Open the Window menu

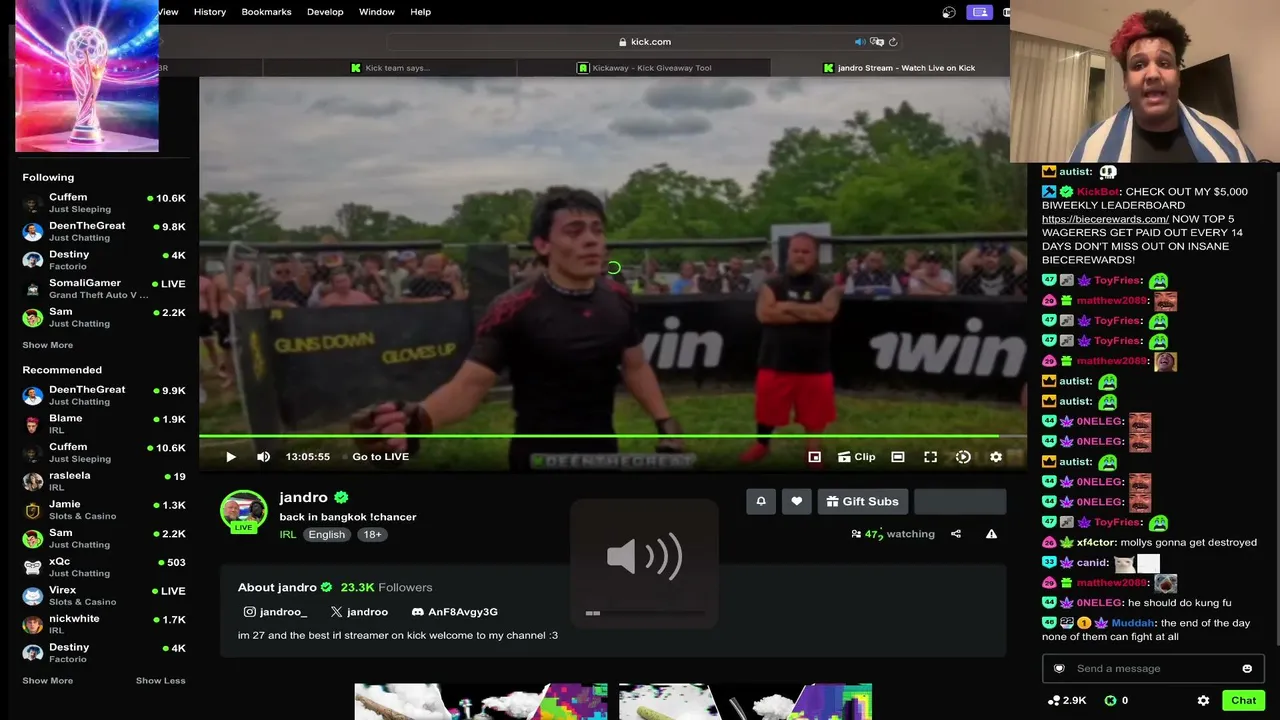377,12
